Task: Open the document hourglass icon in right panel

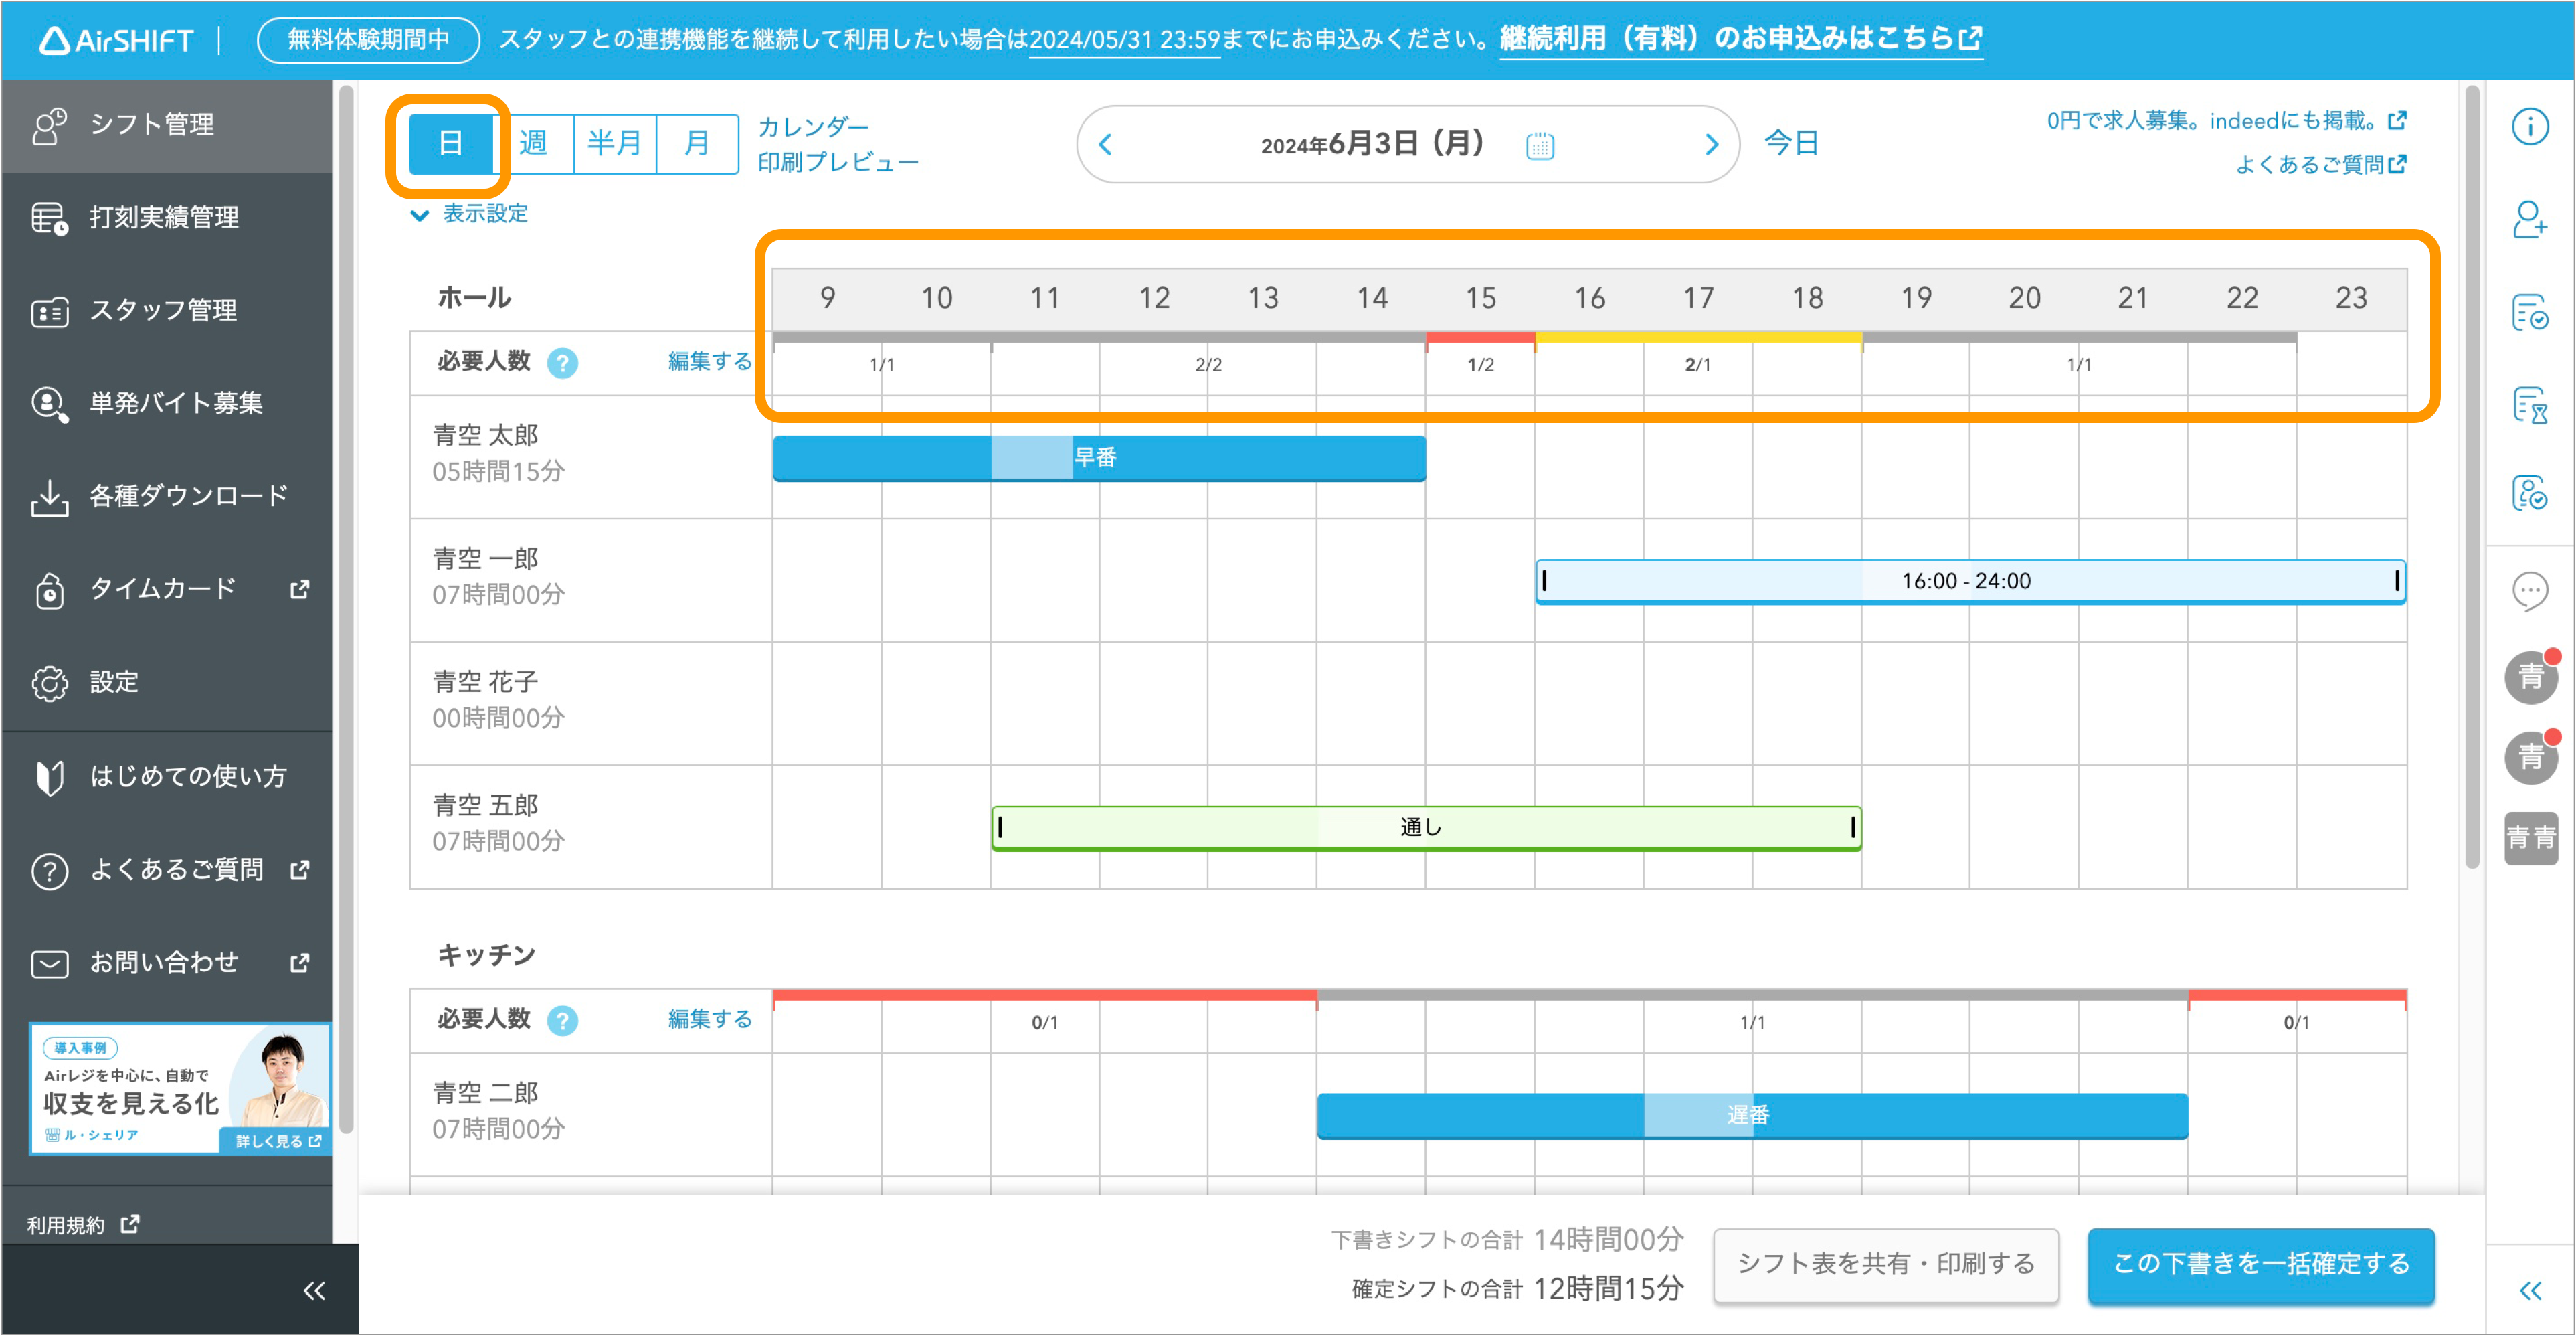Action: [x=2530, y=405]
